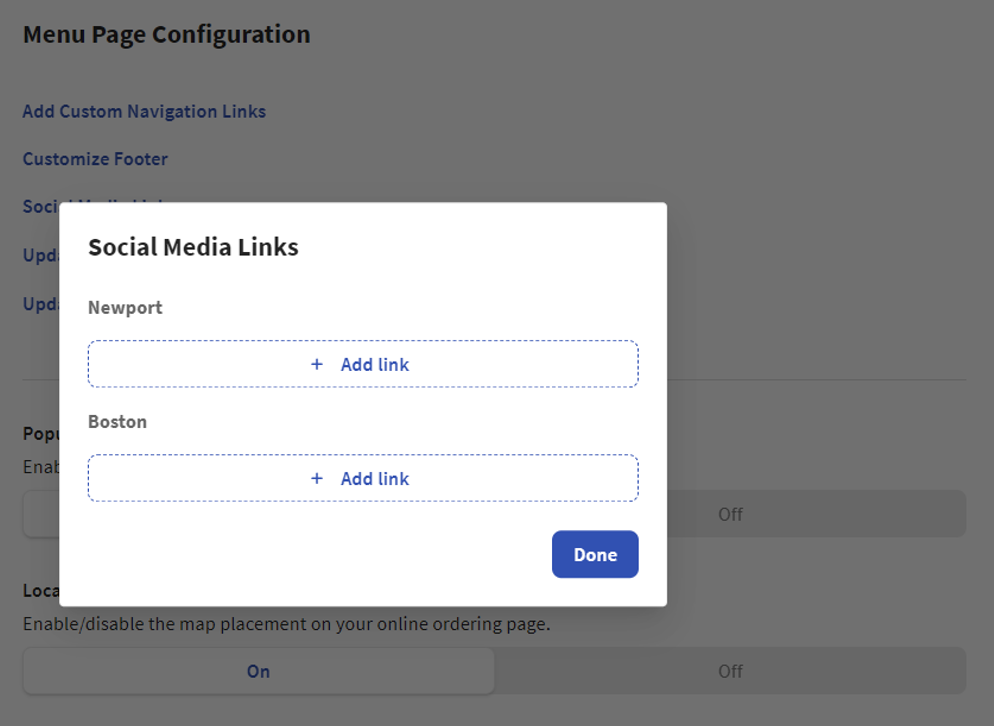Click the Done button to close the dialog
The height and width of the screenshot is (726, 994).
(x=594, y=554)
